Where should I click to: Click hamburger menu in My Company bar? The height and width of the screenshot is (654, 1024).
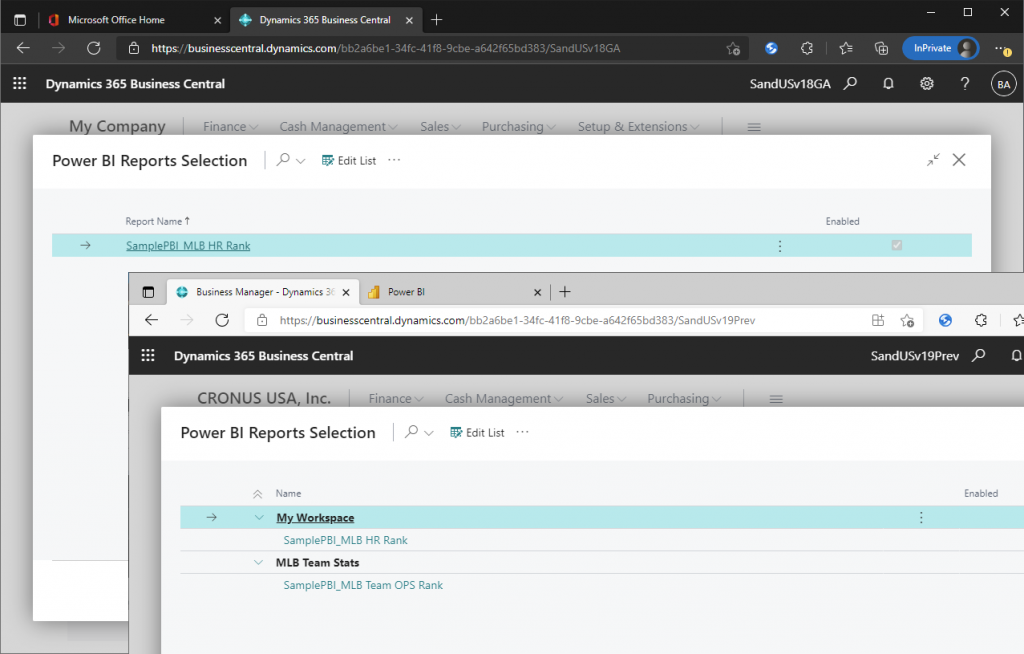click(x=754, y=127)
